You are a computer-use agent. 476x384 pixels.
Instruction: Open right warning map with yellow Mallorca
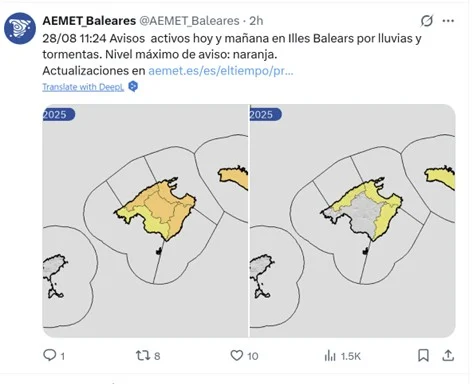point(353,221)
